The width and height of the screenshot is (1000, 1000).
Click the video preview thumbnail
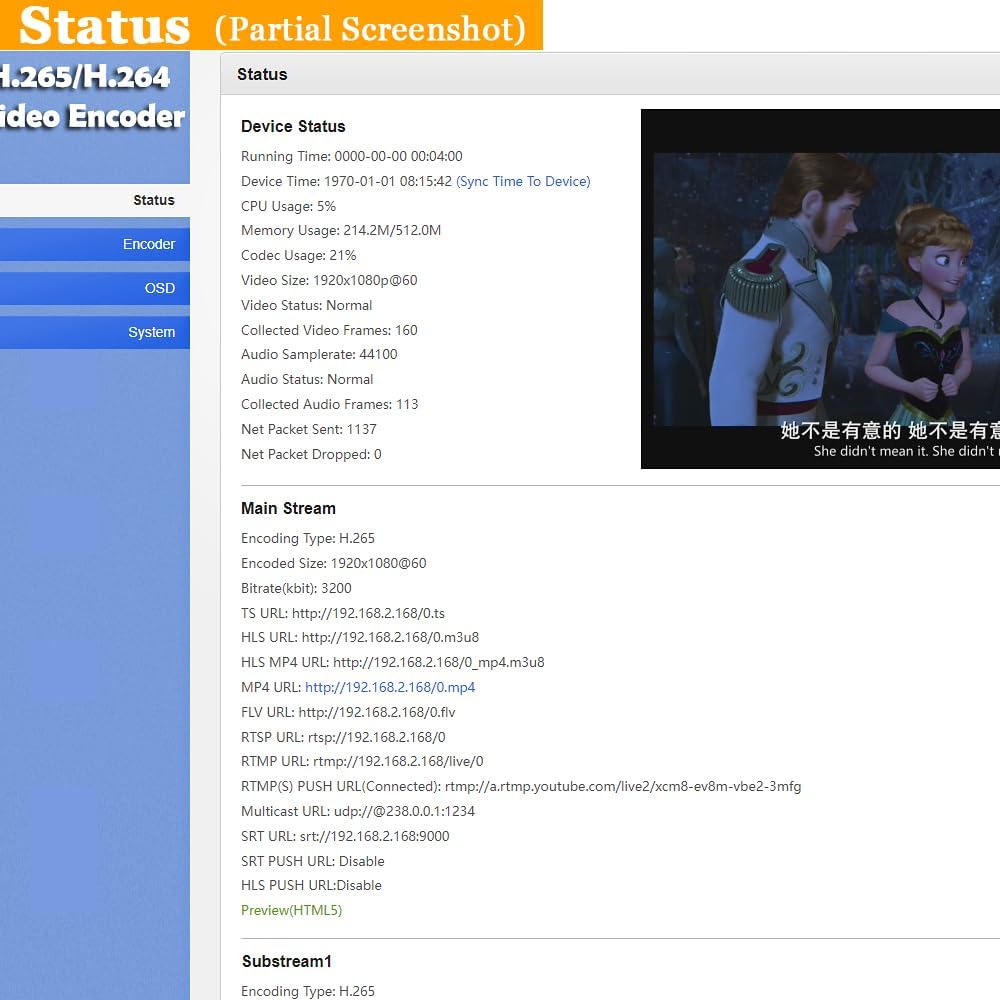click(820, 288)
